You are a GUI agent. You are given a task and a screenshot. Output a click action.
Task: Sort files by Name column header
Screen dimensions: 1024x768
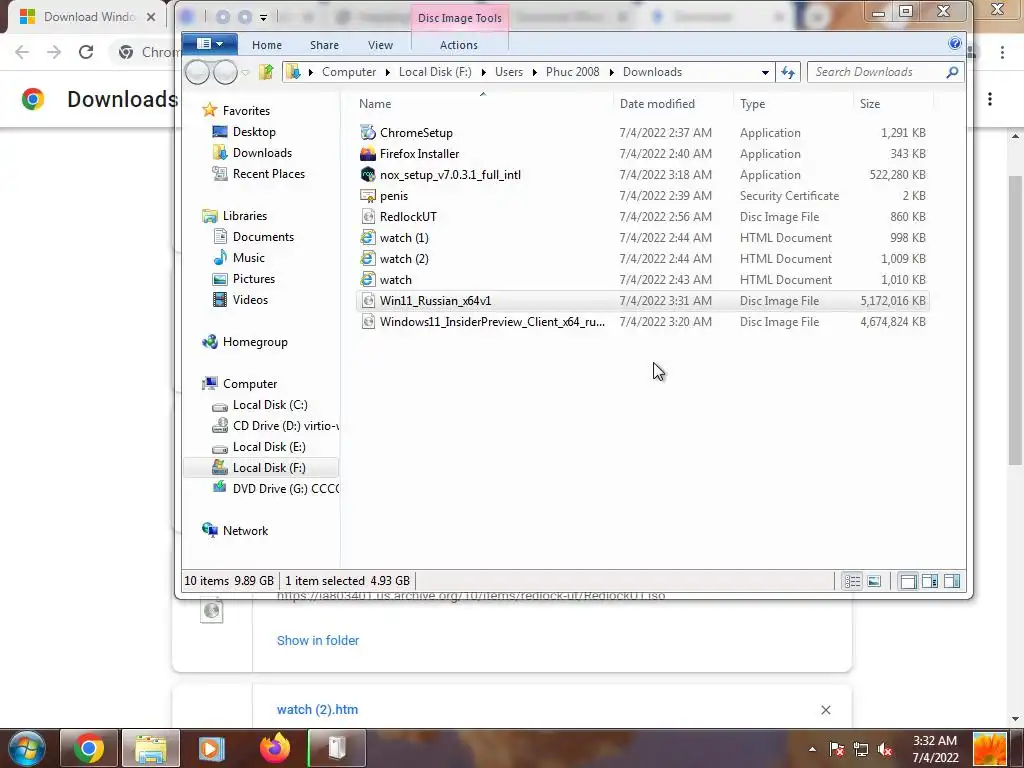(x=375, y=104)
